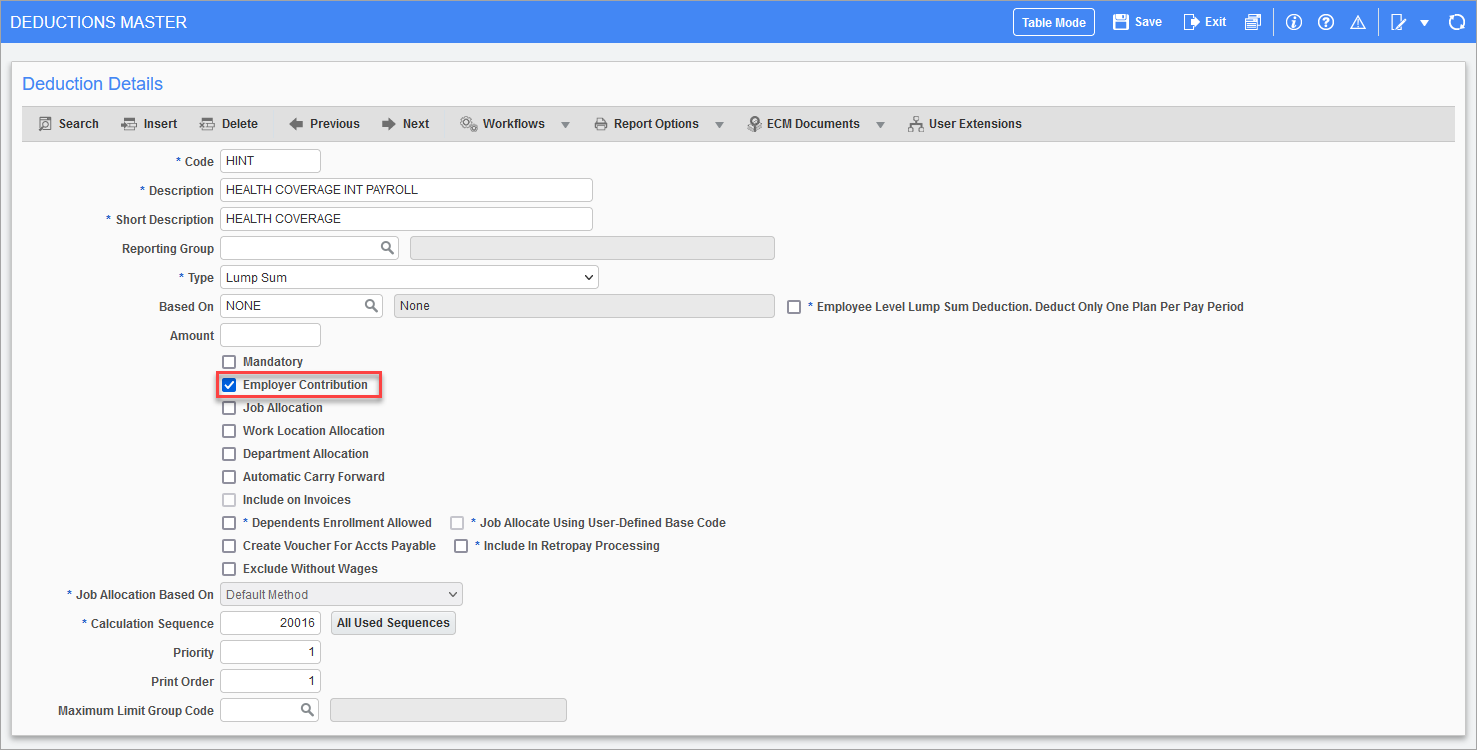Screen dimensions: 1477x750
Task: Open the Workflows dropdown arrow
Action: [565, 125]
